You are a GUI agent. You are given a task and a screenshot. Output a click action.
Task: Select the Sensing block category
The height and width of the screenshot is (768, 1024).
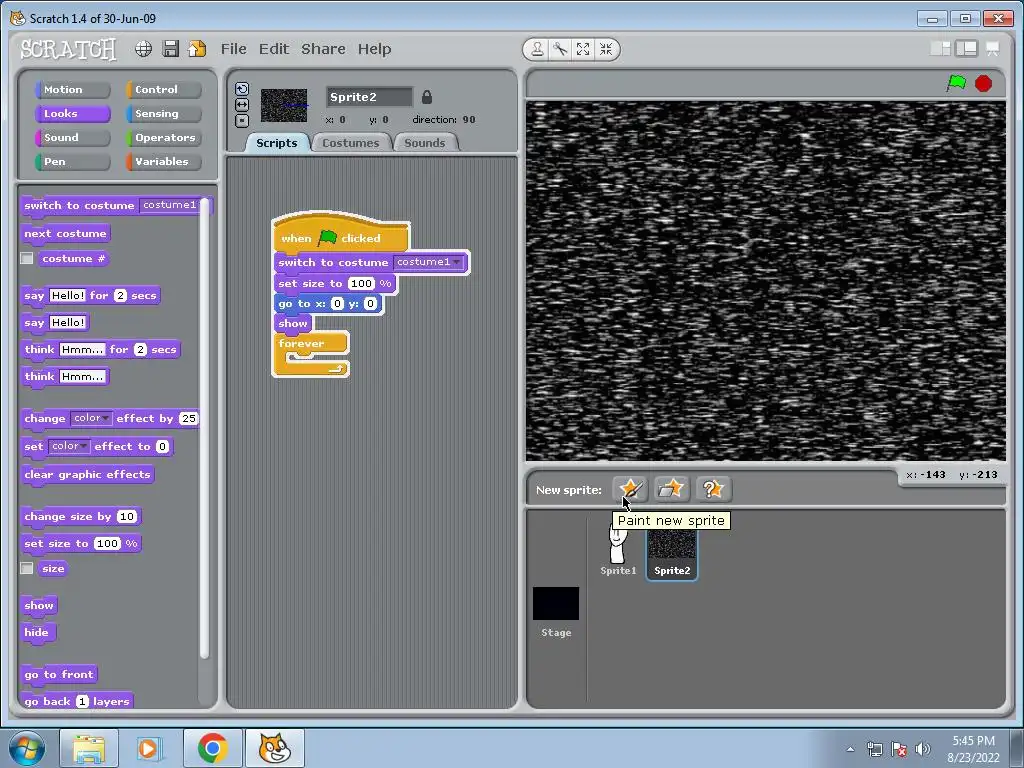pyautogui.click(x=163, y=114)
